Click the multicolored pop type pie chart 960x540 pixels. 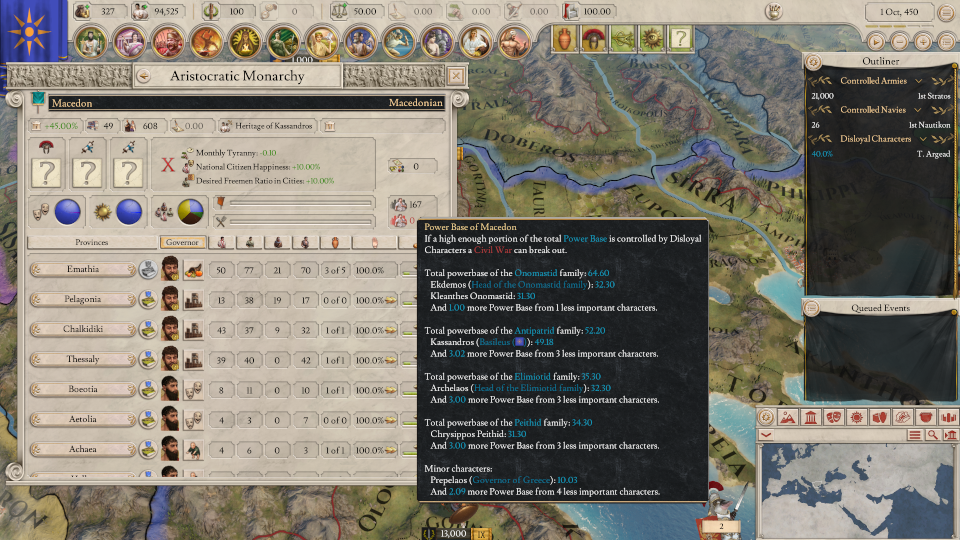point(190,212)
